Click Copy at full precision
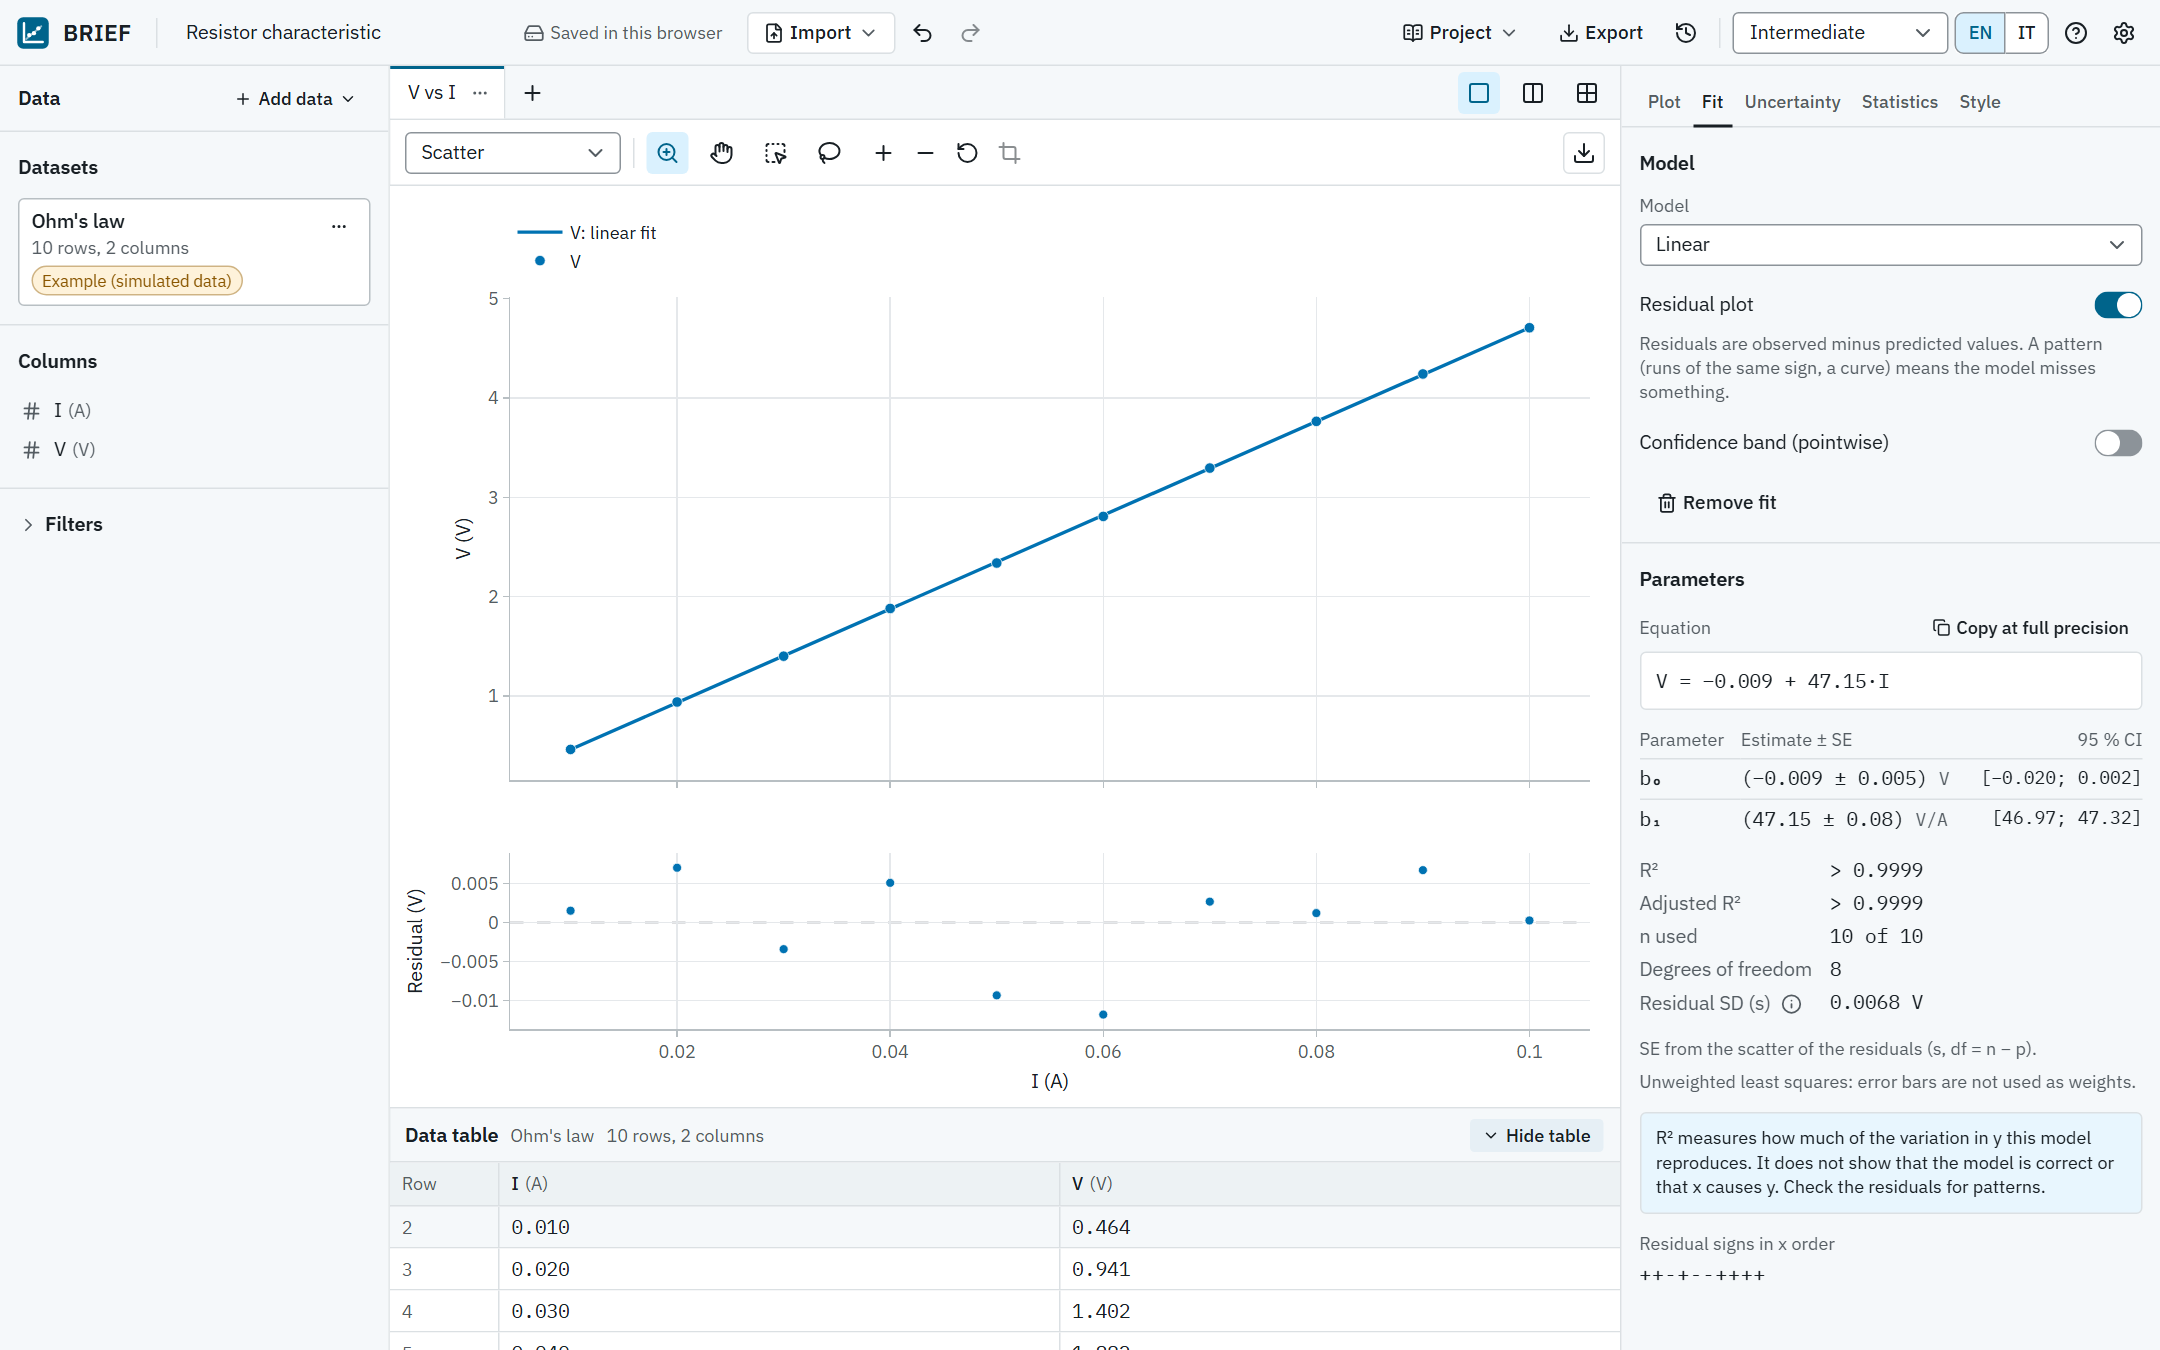This screenshot has width=2160, height=1350. point(2030,628)
